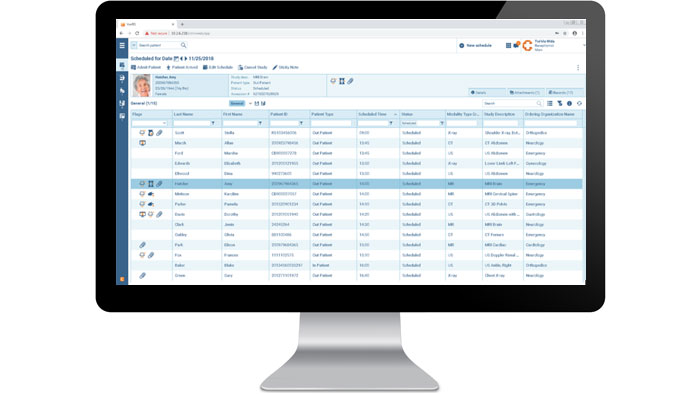Click the Admit Patient button
Viewport: 700px width, 394px height.
click(146, 67)
